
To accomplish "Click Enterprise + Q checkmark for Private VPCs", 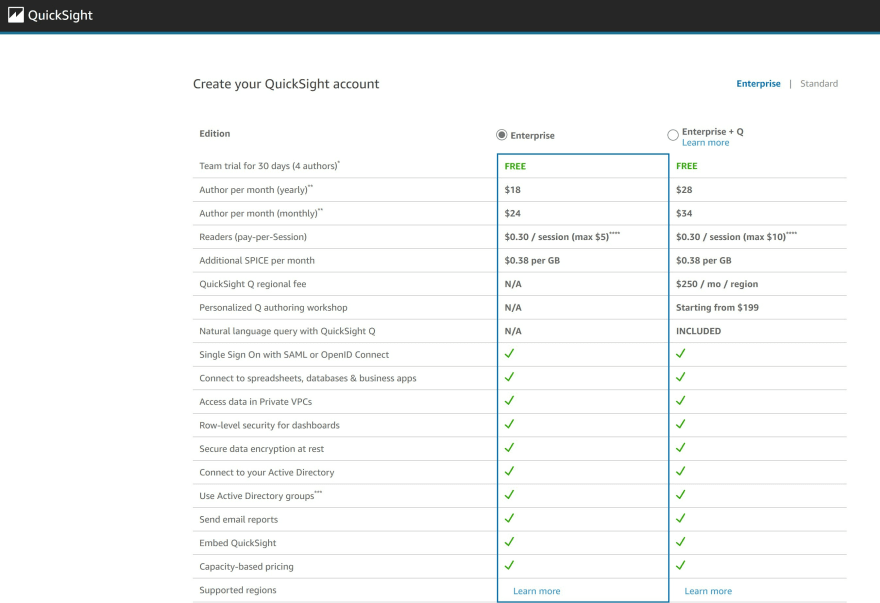I will (x=680, y=401).
